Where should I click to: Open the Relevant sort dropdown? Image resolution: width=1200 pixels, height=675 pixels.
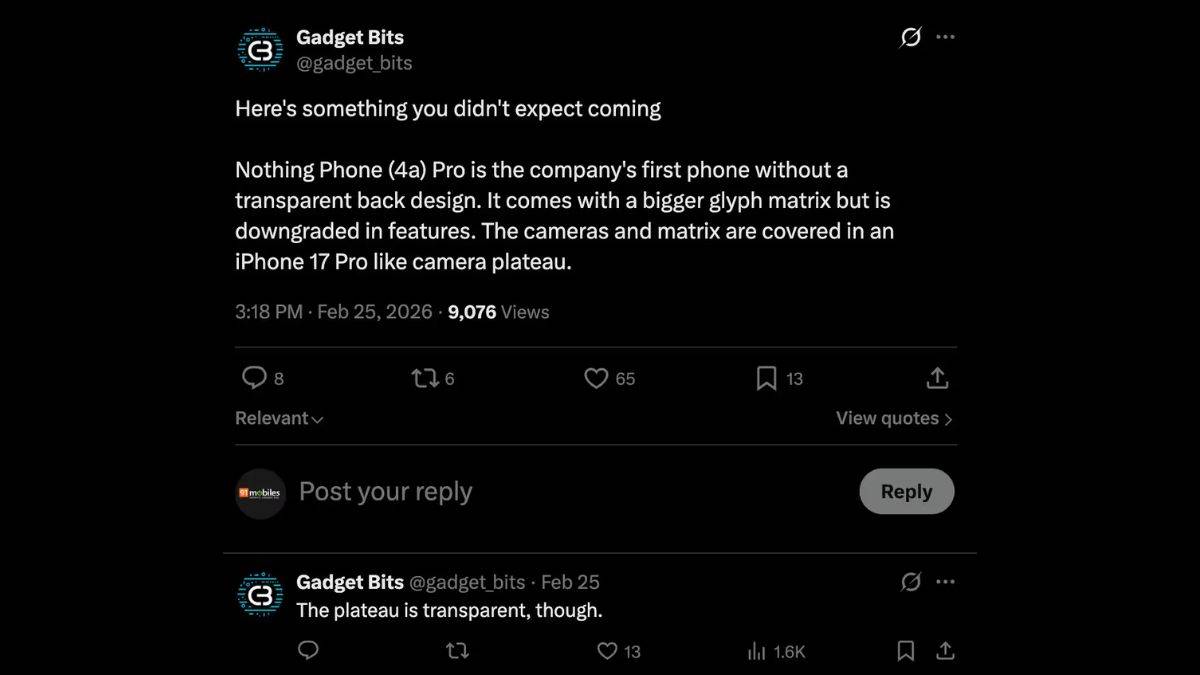279,418
